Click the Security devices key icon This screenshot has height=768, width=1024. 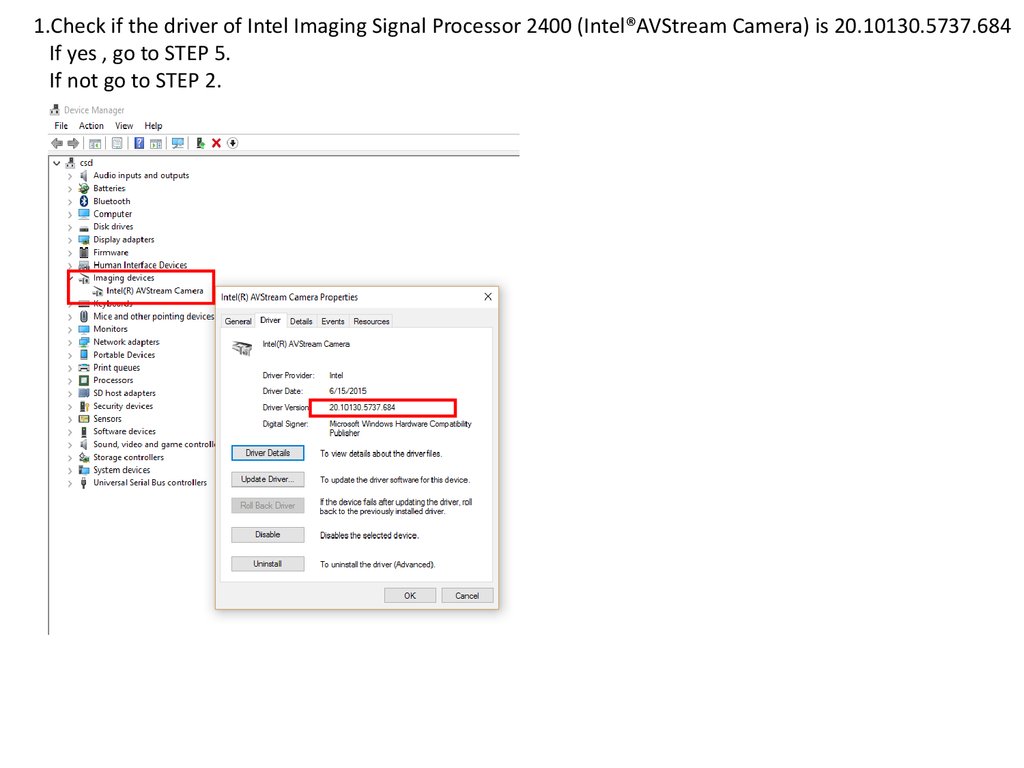pos(84,406)
